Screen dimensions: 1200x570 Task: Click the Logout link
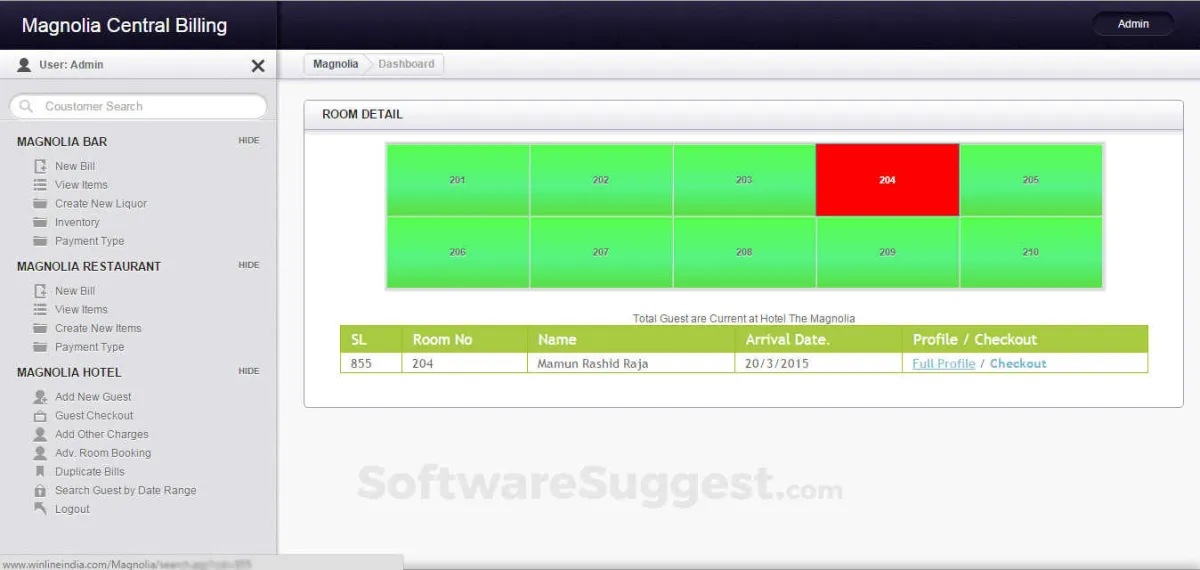click(72, 509)
